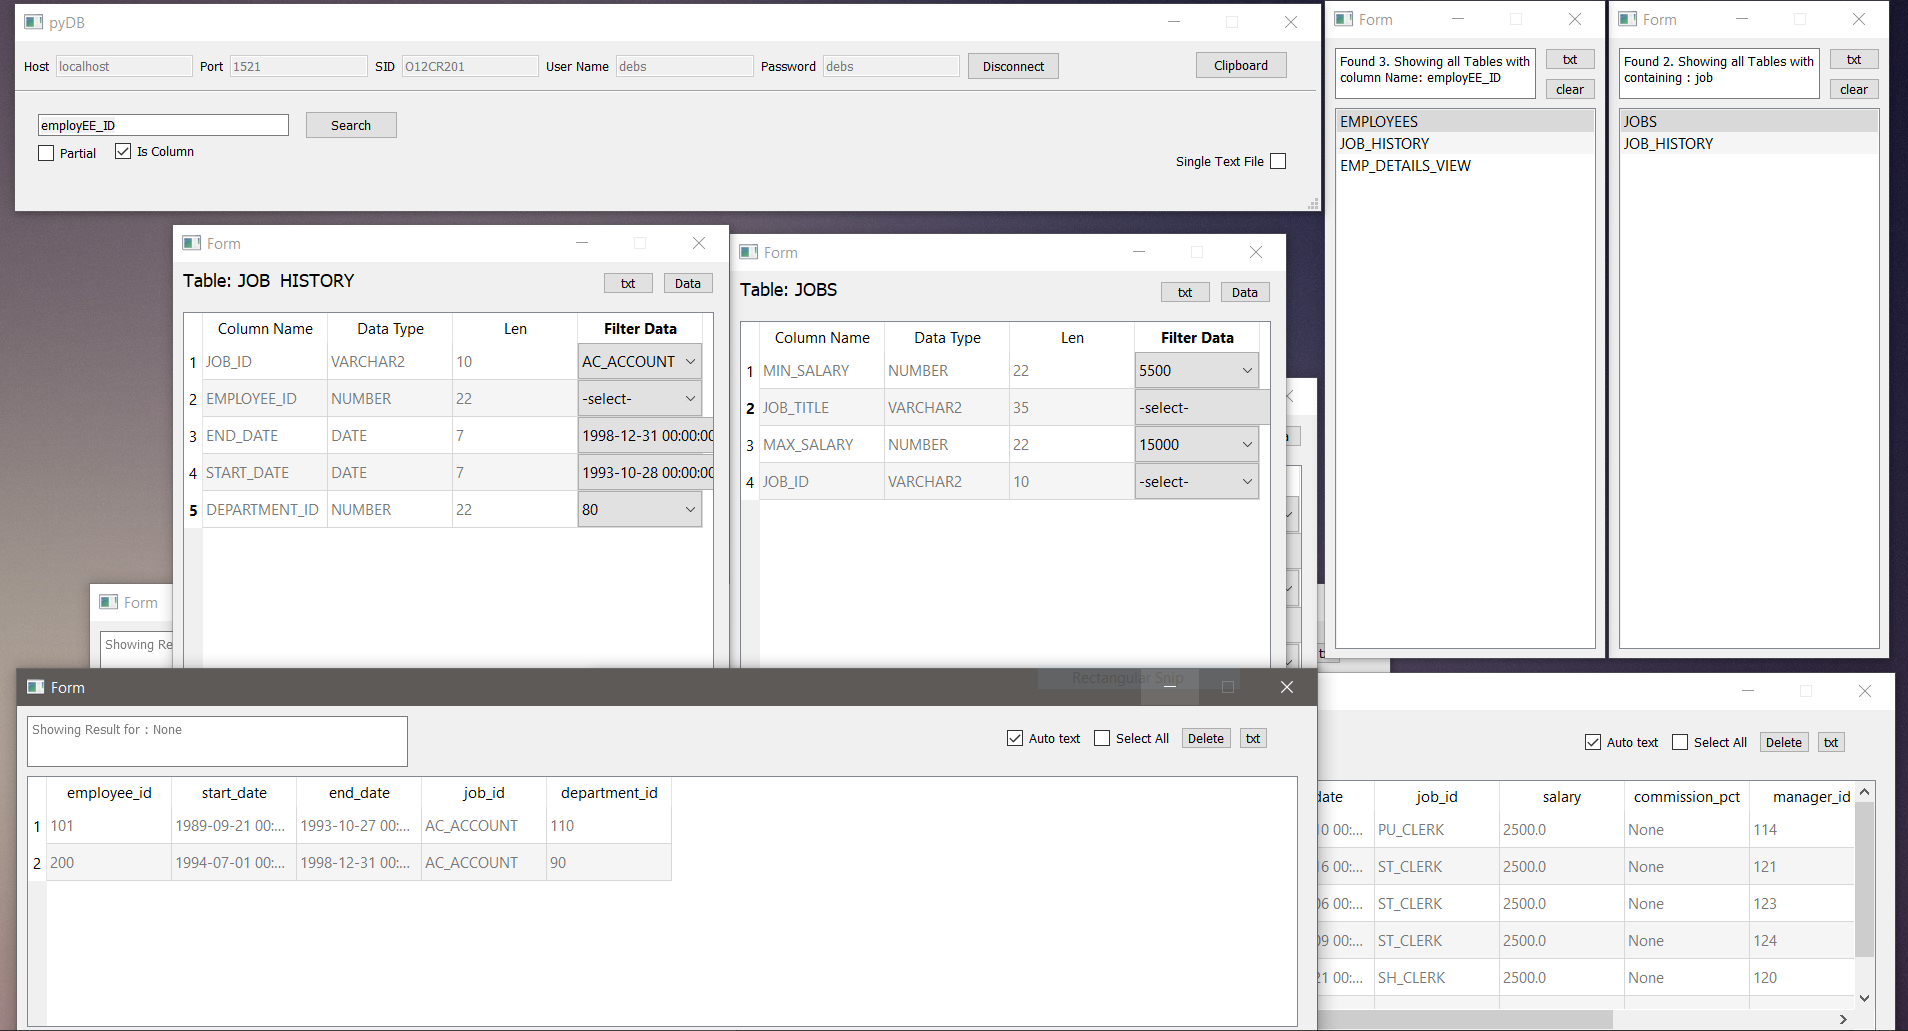This screenshot has height=1031, width=1908.
Task: Select EMP_DETAILS_VIEW in the tables list
Action: click(x=1465, y=165)
